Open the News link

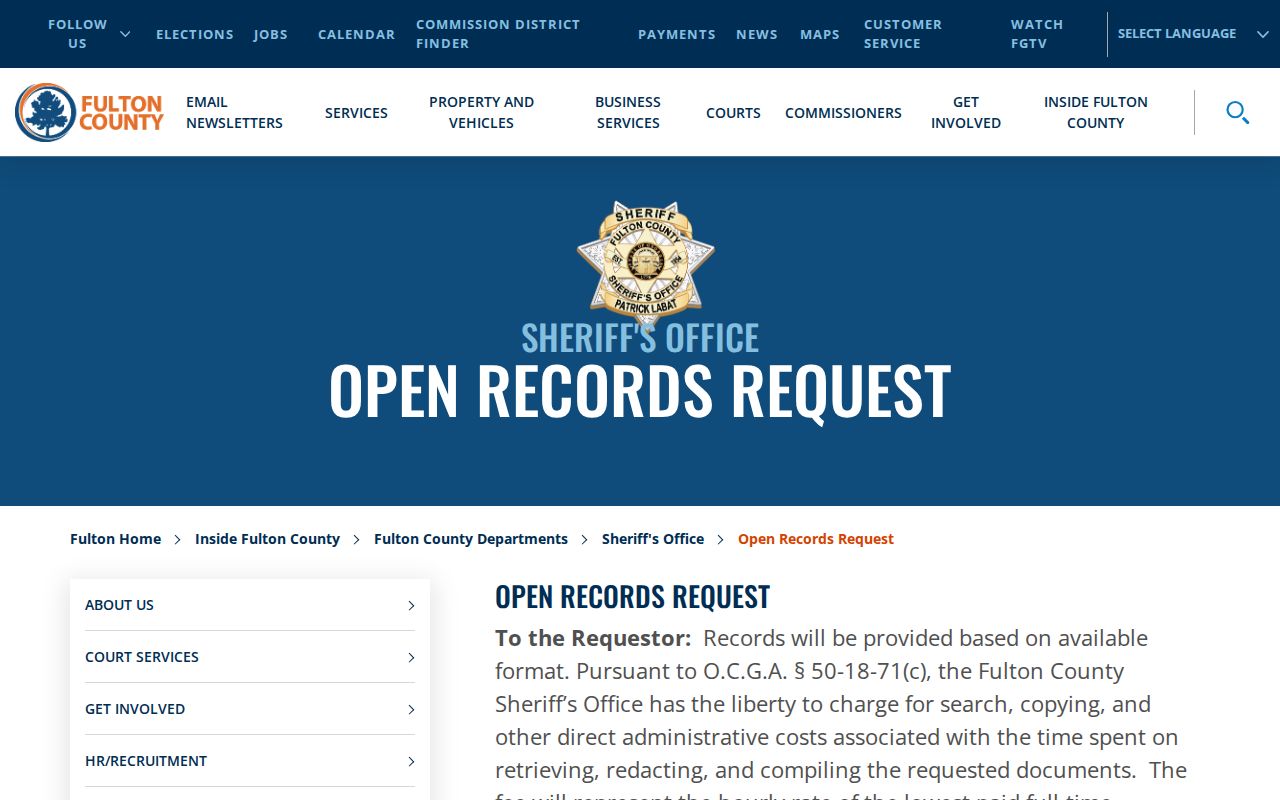pyautogui.click(x=757, y=34)
